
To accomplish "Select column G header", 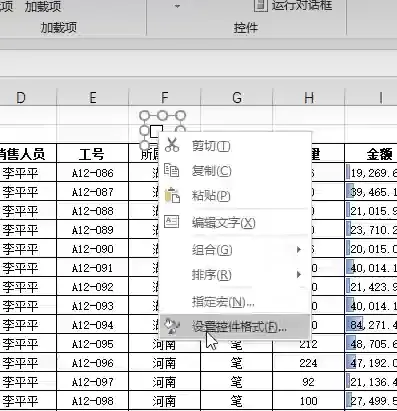I will point(237,98).
